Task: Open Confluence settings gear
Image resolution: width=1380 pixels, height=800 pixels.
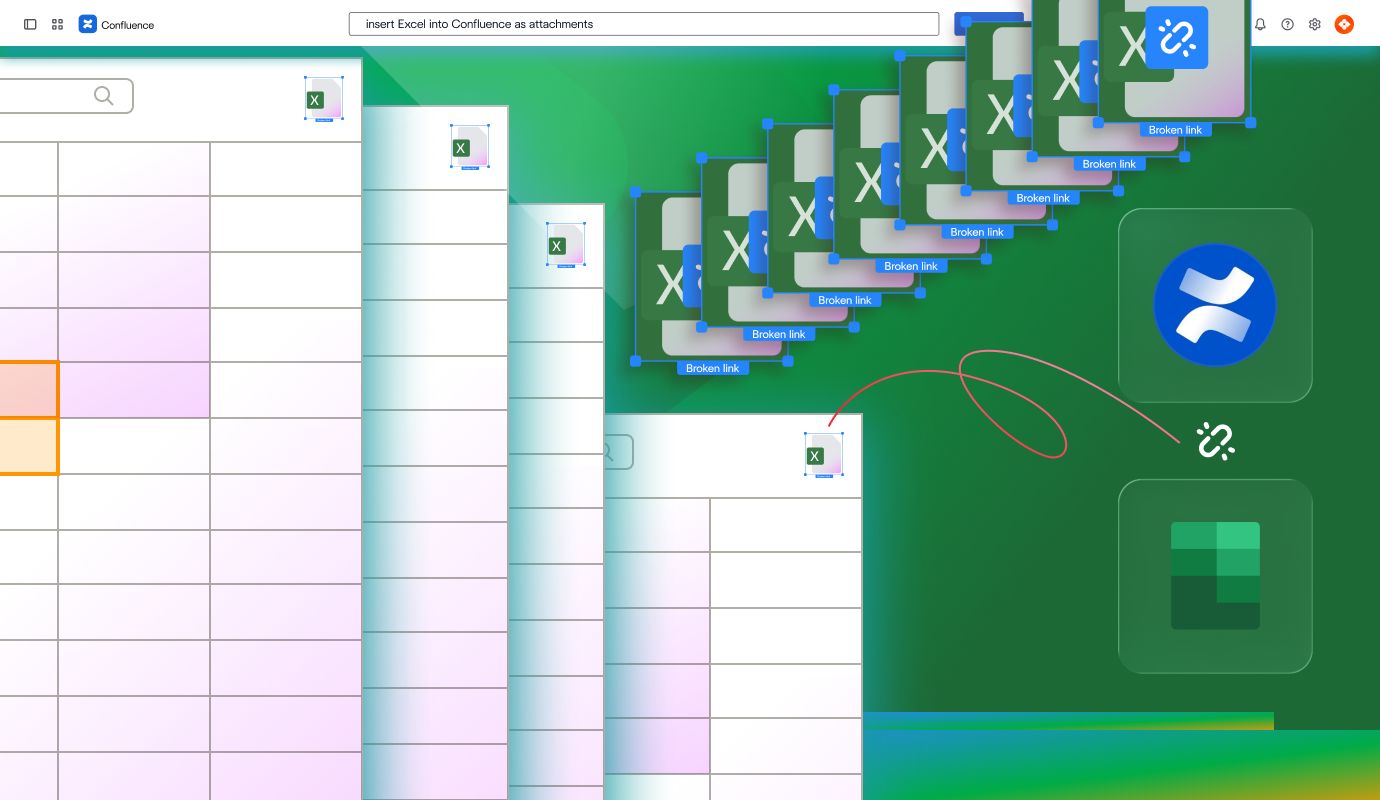Action: coord(1314,24)
